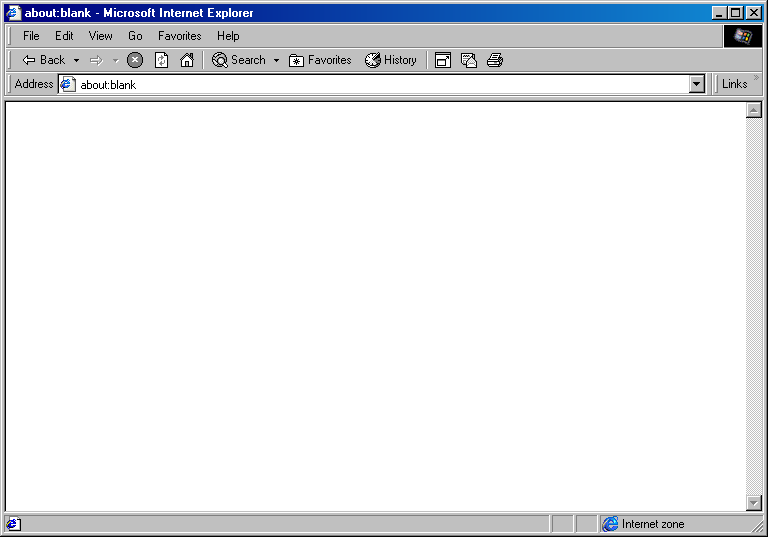Viewport: 768px width, 538px height.
Task: Open the Favorites menu
Action: [179, 36]
